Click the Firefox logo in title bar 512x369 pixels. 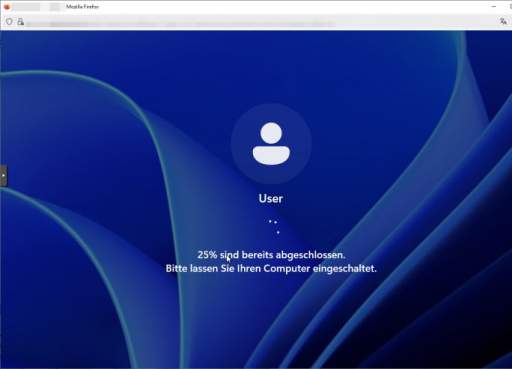click(x=7, y=6)
